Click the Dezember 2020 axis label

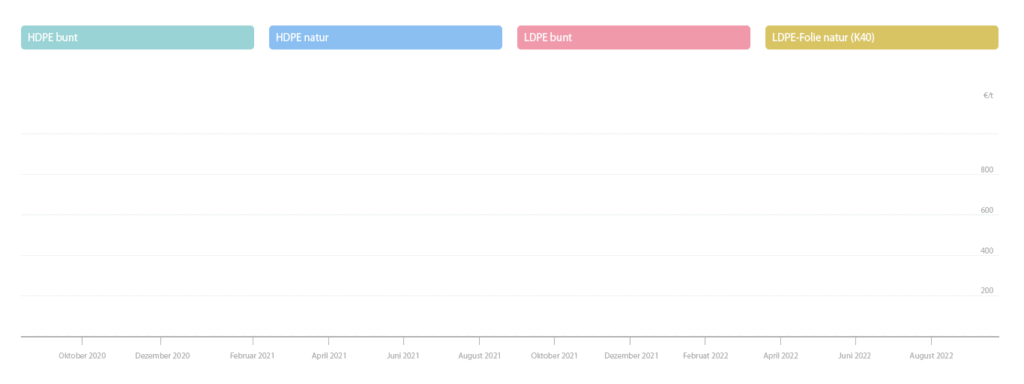tap(163, 356)
